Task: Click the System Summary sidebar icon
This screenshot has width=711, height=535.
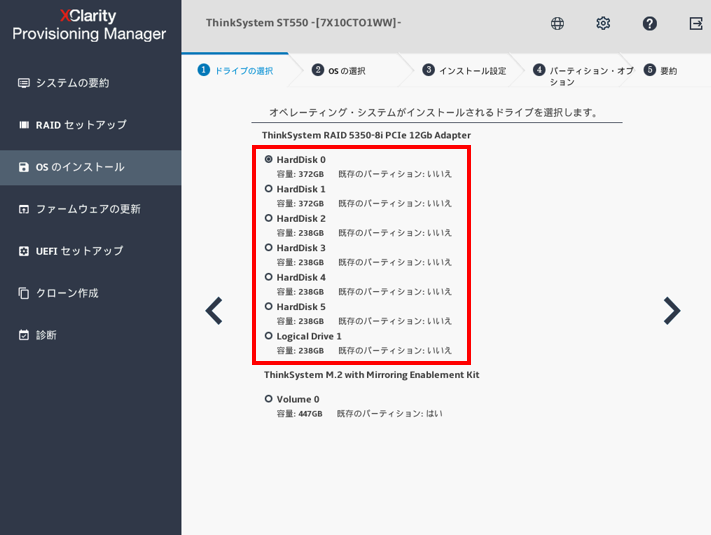Action: pos(24,83)
